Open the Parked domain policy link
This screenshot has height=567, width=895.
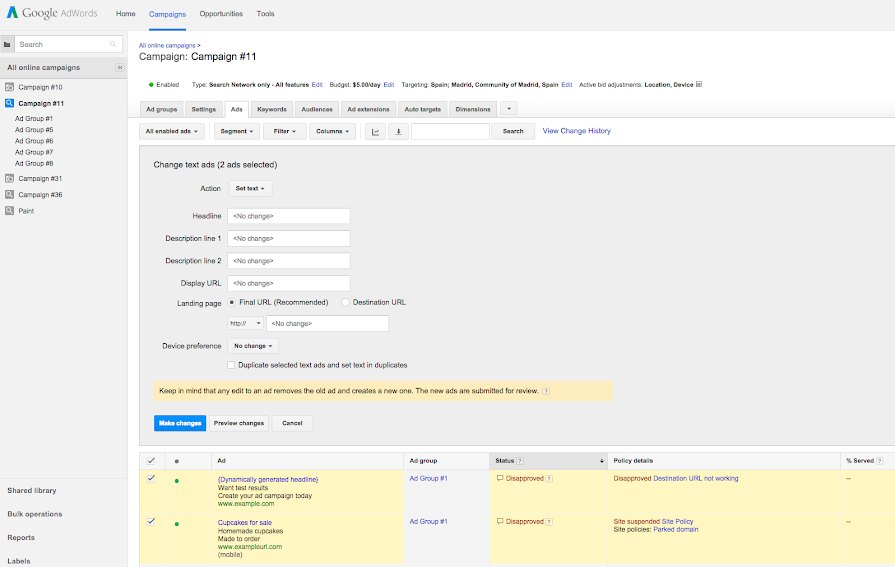pos(676,529)
